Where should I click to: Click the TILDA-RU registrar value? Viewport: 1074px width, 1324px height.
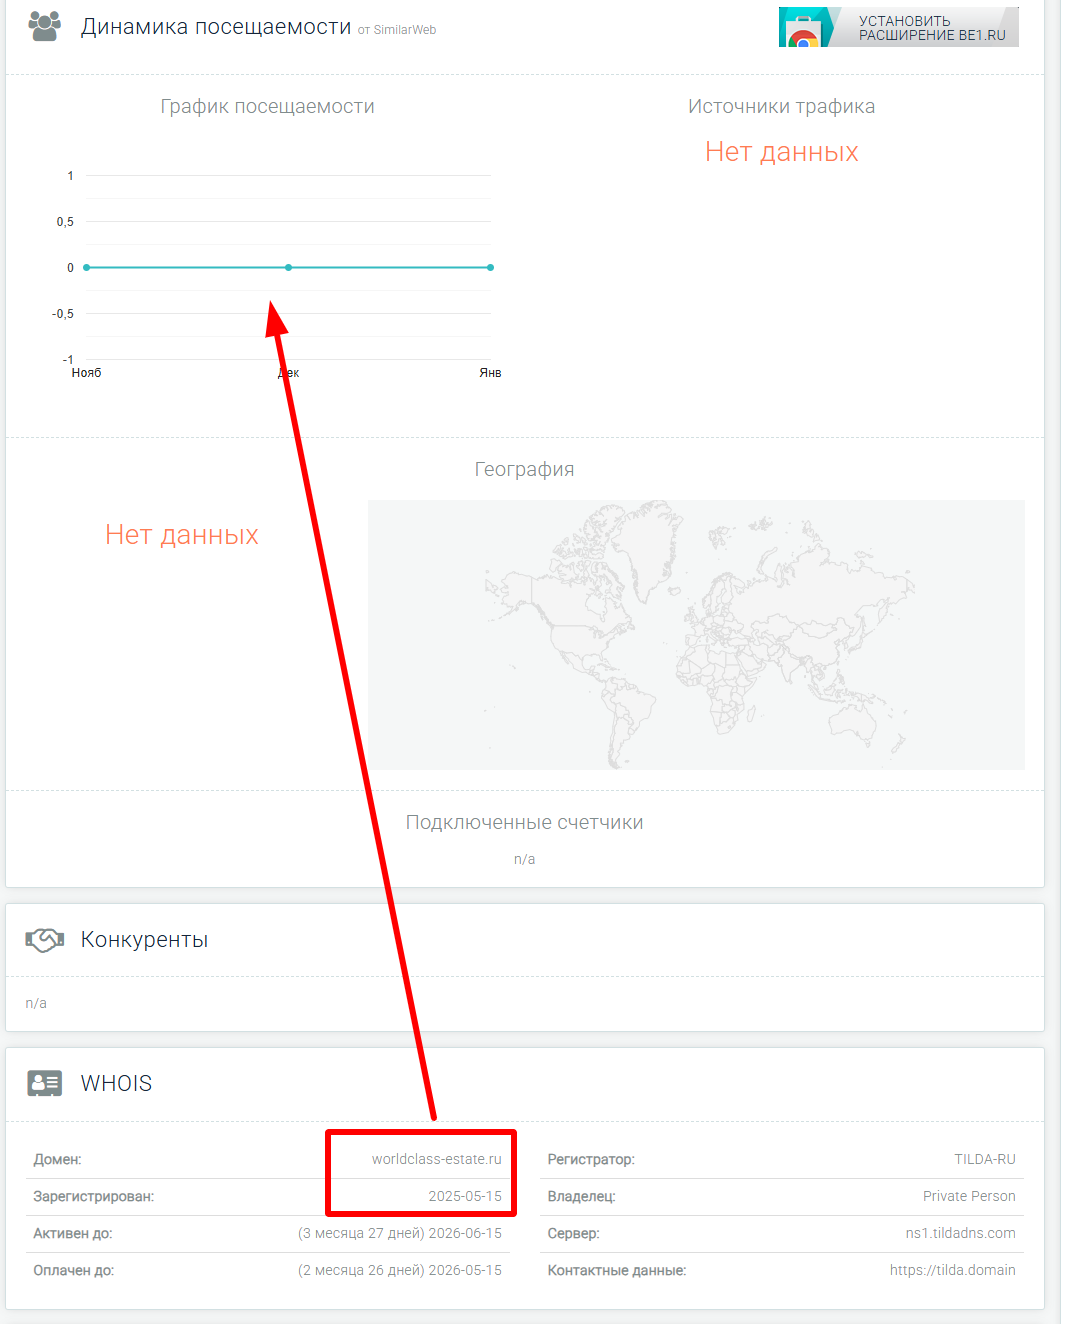[x=984, y=1159]
